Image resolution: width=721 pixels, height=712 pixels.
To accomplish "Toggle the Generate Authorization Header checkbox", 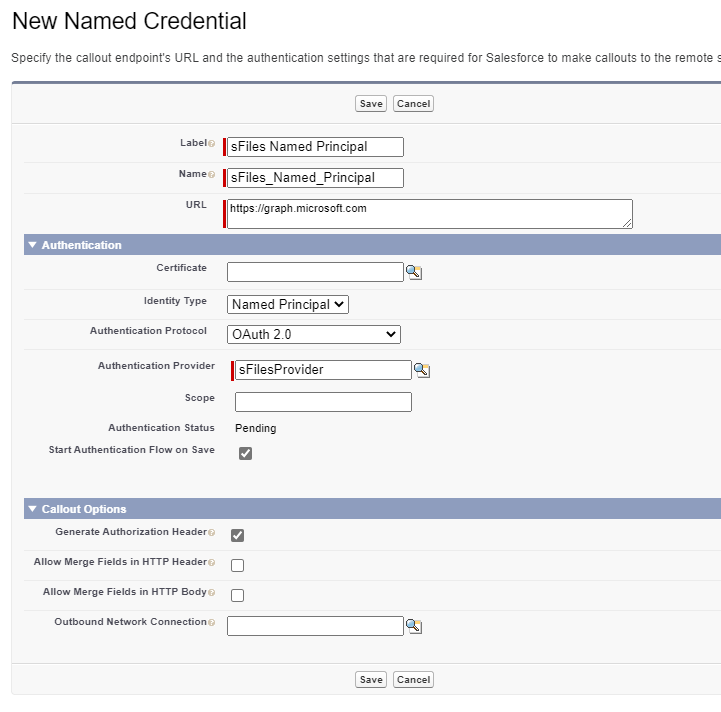I will [238, 535].
